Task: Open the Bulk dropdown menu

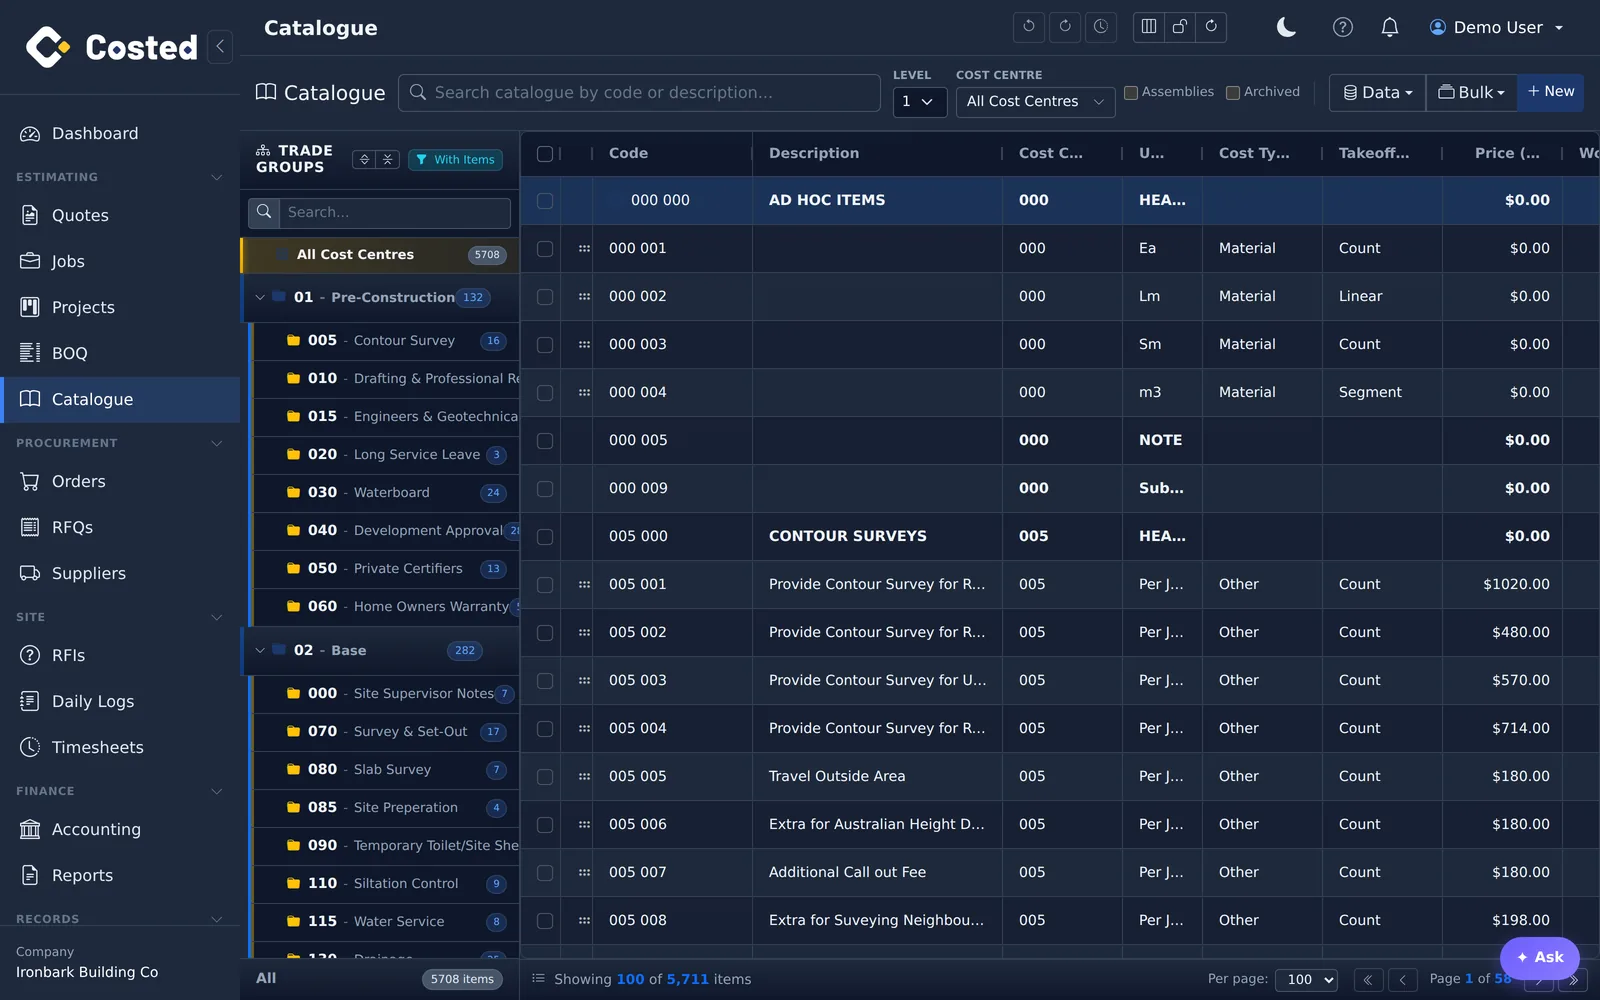Action: tap(1471, 92)
